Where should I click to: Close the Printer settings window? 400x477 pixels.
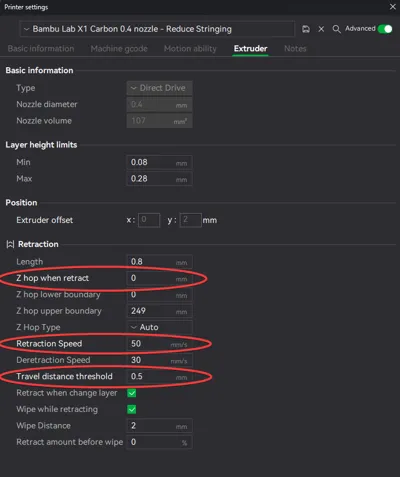tap(393, 7)
